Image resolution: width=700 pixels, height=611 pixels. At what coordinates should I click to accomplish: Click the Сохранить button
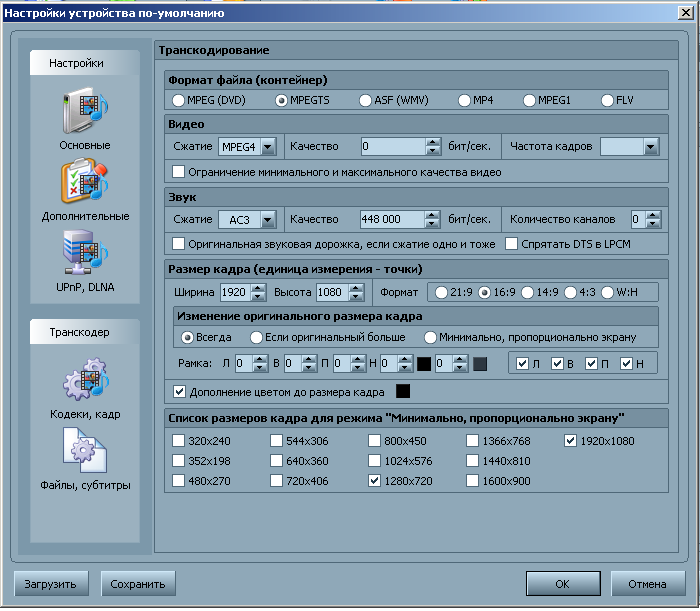pyautogui.click(x=139, y=583)
